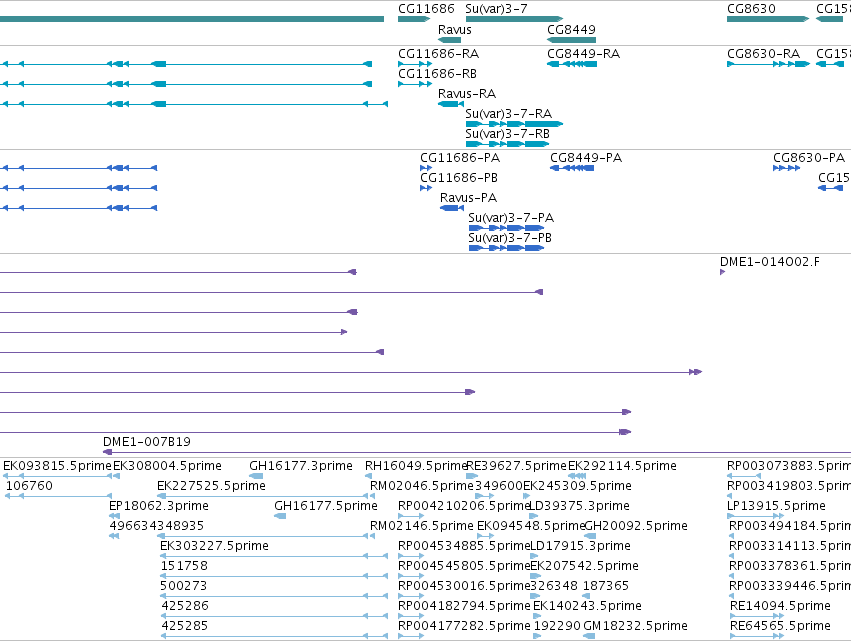851x641 pixels.
Task: Click the RE39627.5prime EST label
Action: [x=516, y=466]
